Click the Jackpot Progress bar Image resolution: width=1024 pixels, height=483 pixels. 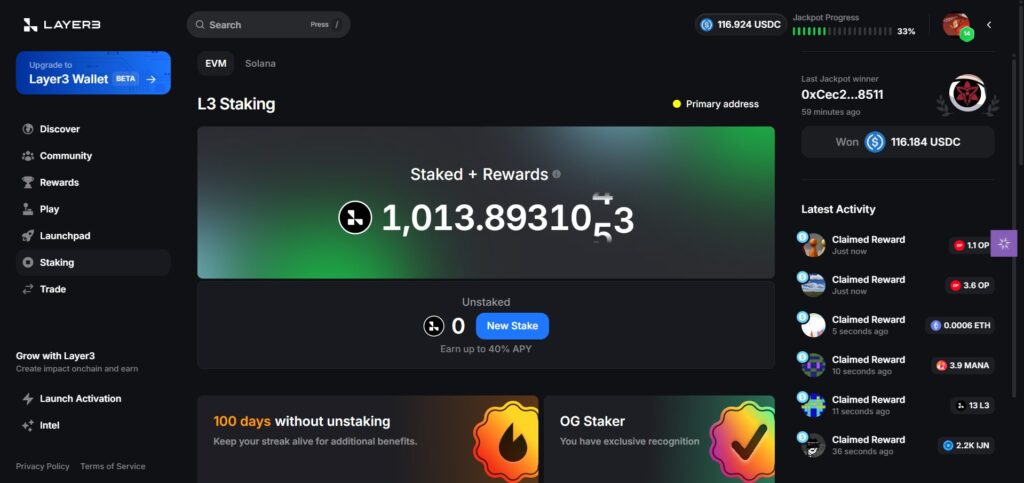[842, 31]
